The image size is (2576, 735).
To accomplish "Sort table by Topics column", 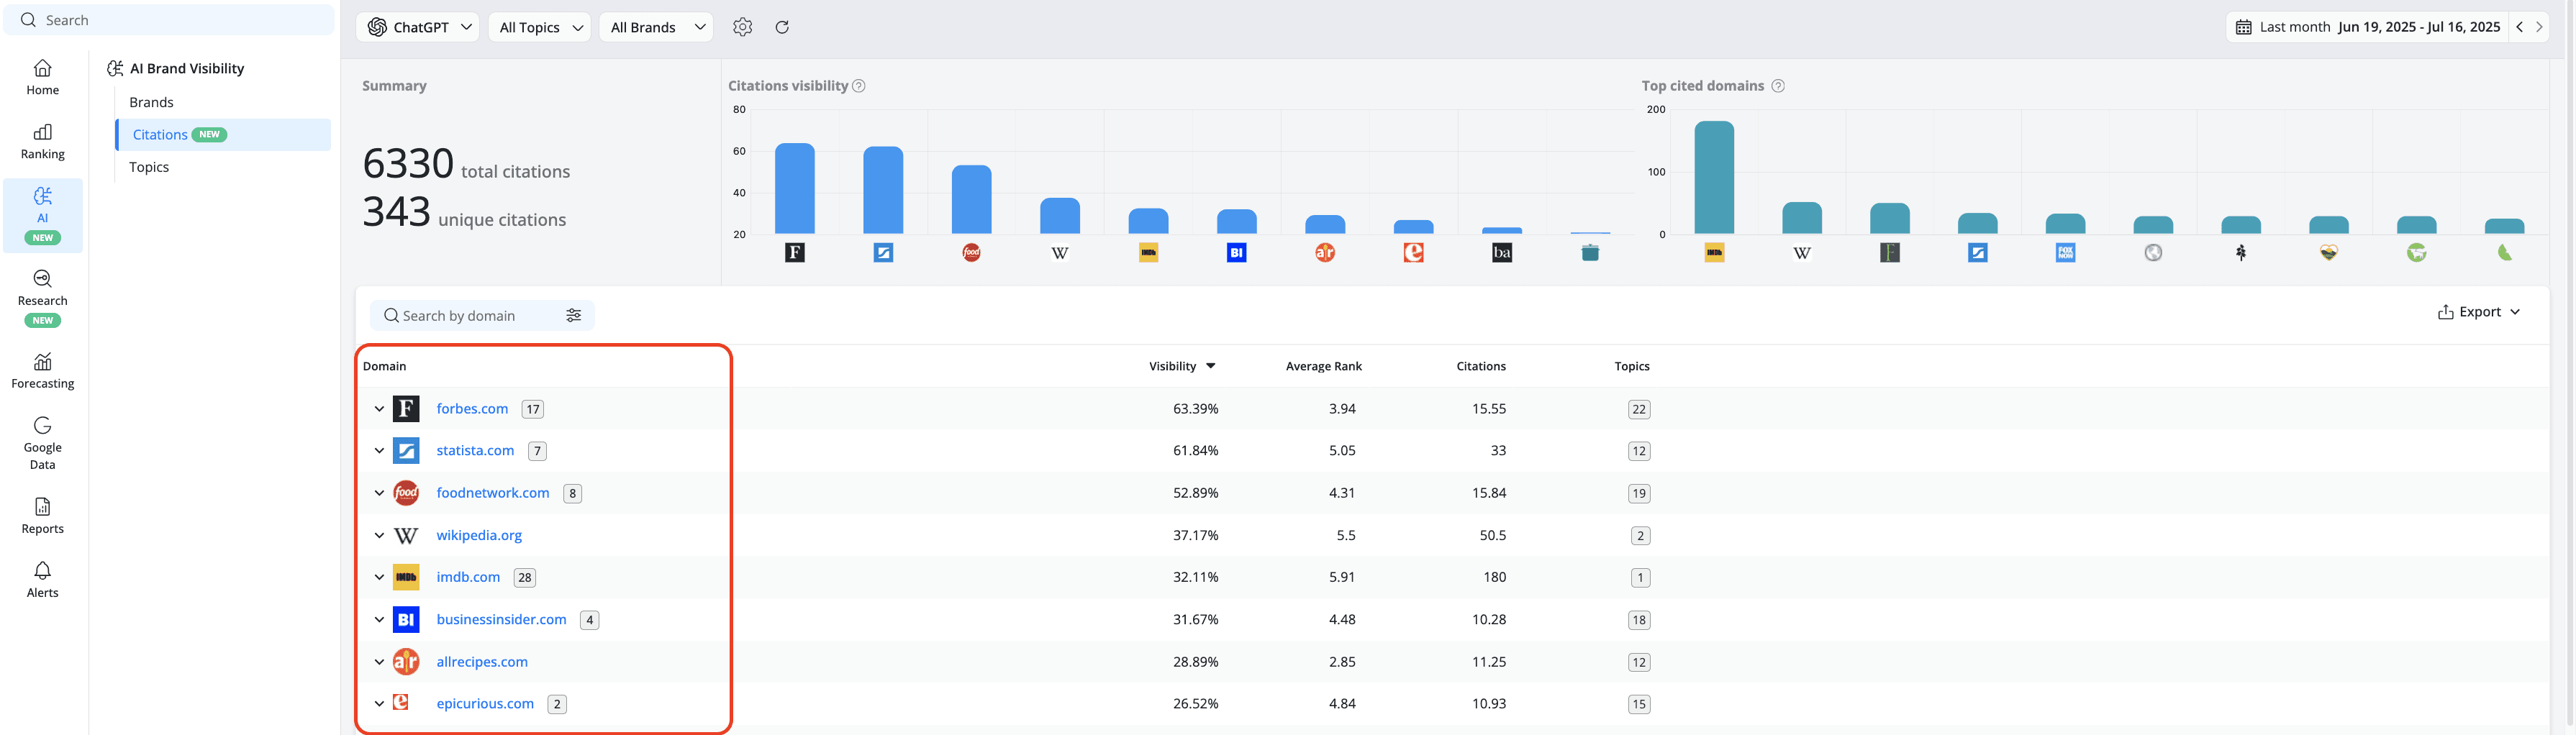I will [x=1631, y=366].
